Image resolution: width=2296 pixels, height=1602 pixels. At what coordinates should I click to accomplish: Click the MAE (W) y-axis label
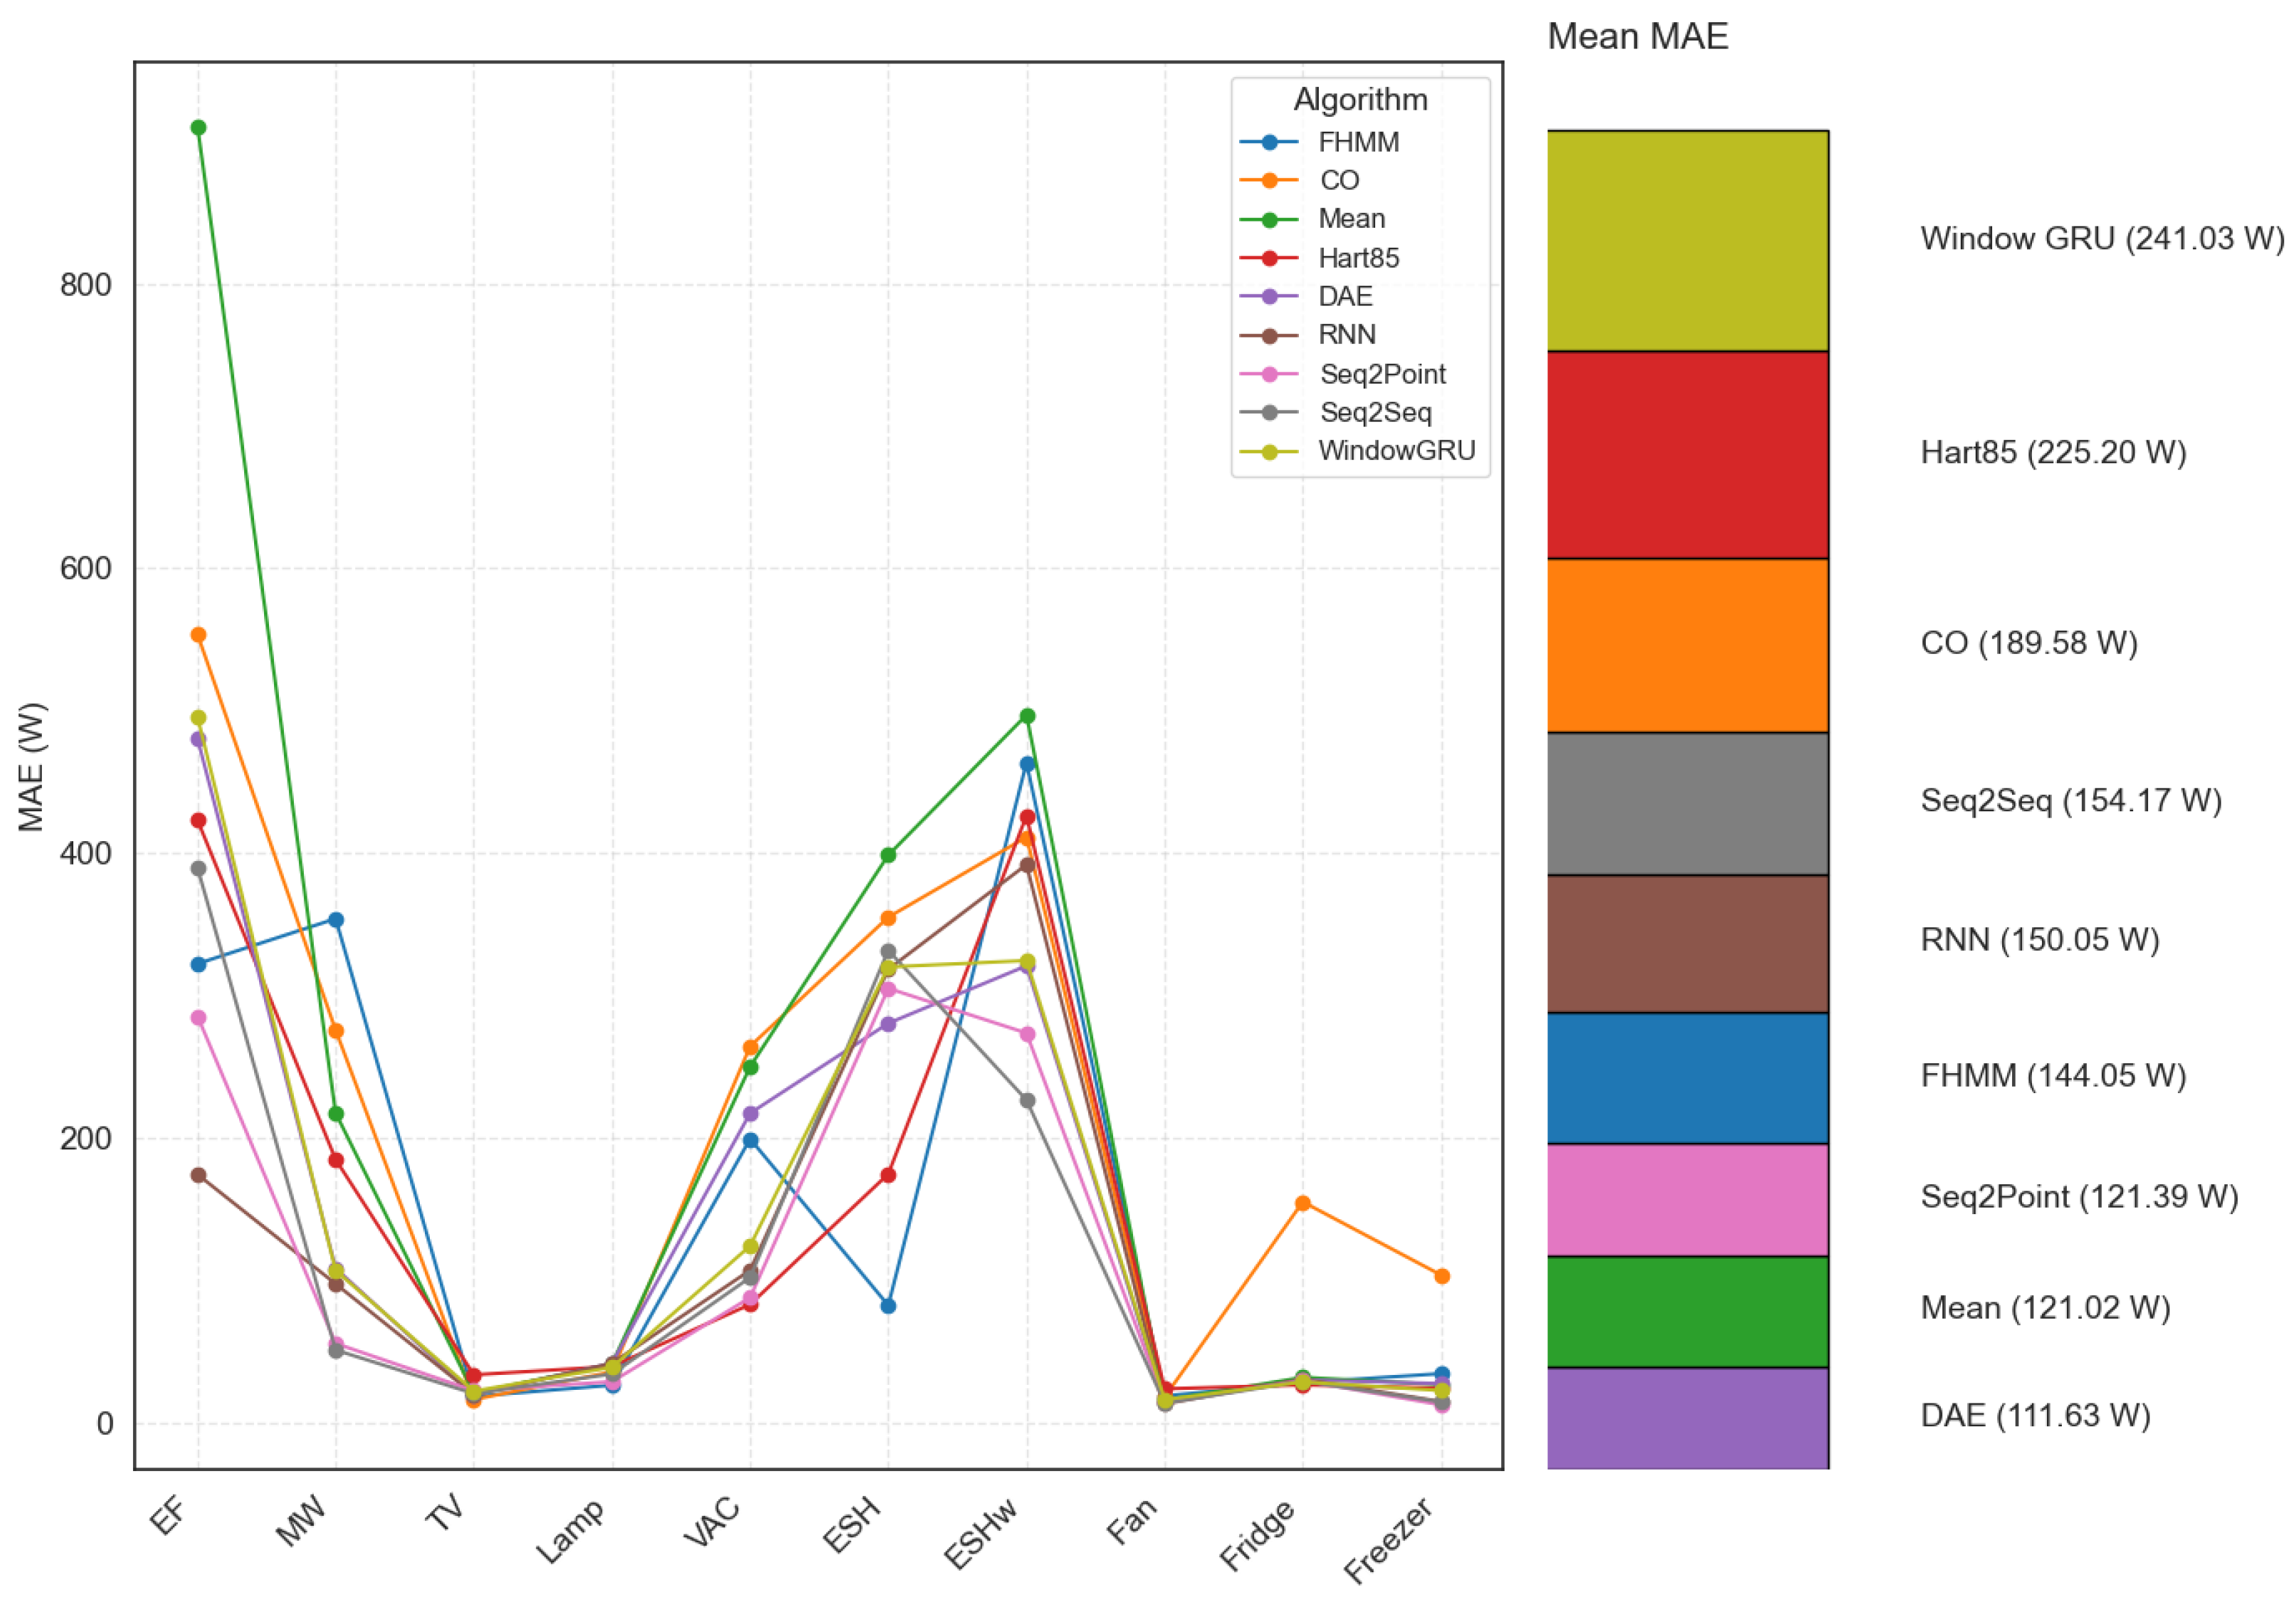click(32, 767)
